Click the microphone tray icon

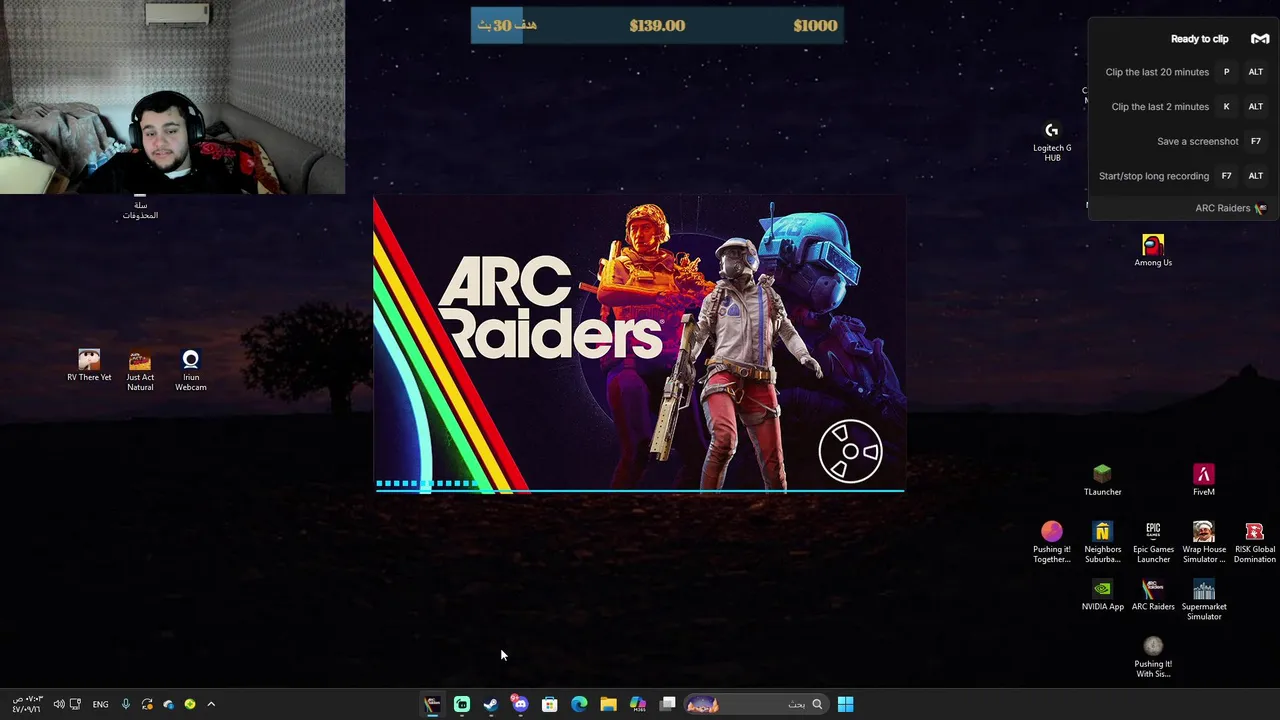[x=125, y=704]
